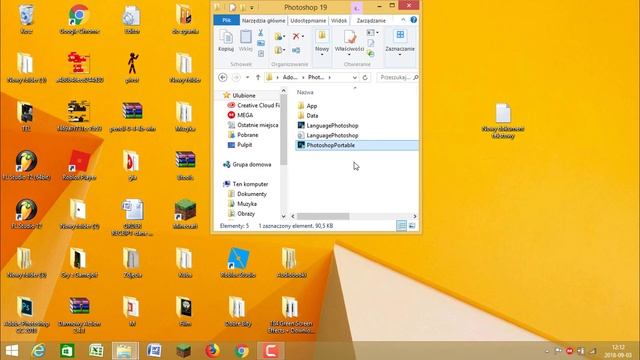Switch to the Zarządzanie tab
Screen dimensions: 640x360
(x=371, y=20)
